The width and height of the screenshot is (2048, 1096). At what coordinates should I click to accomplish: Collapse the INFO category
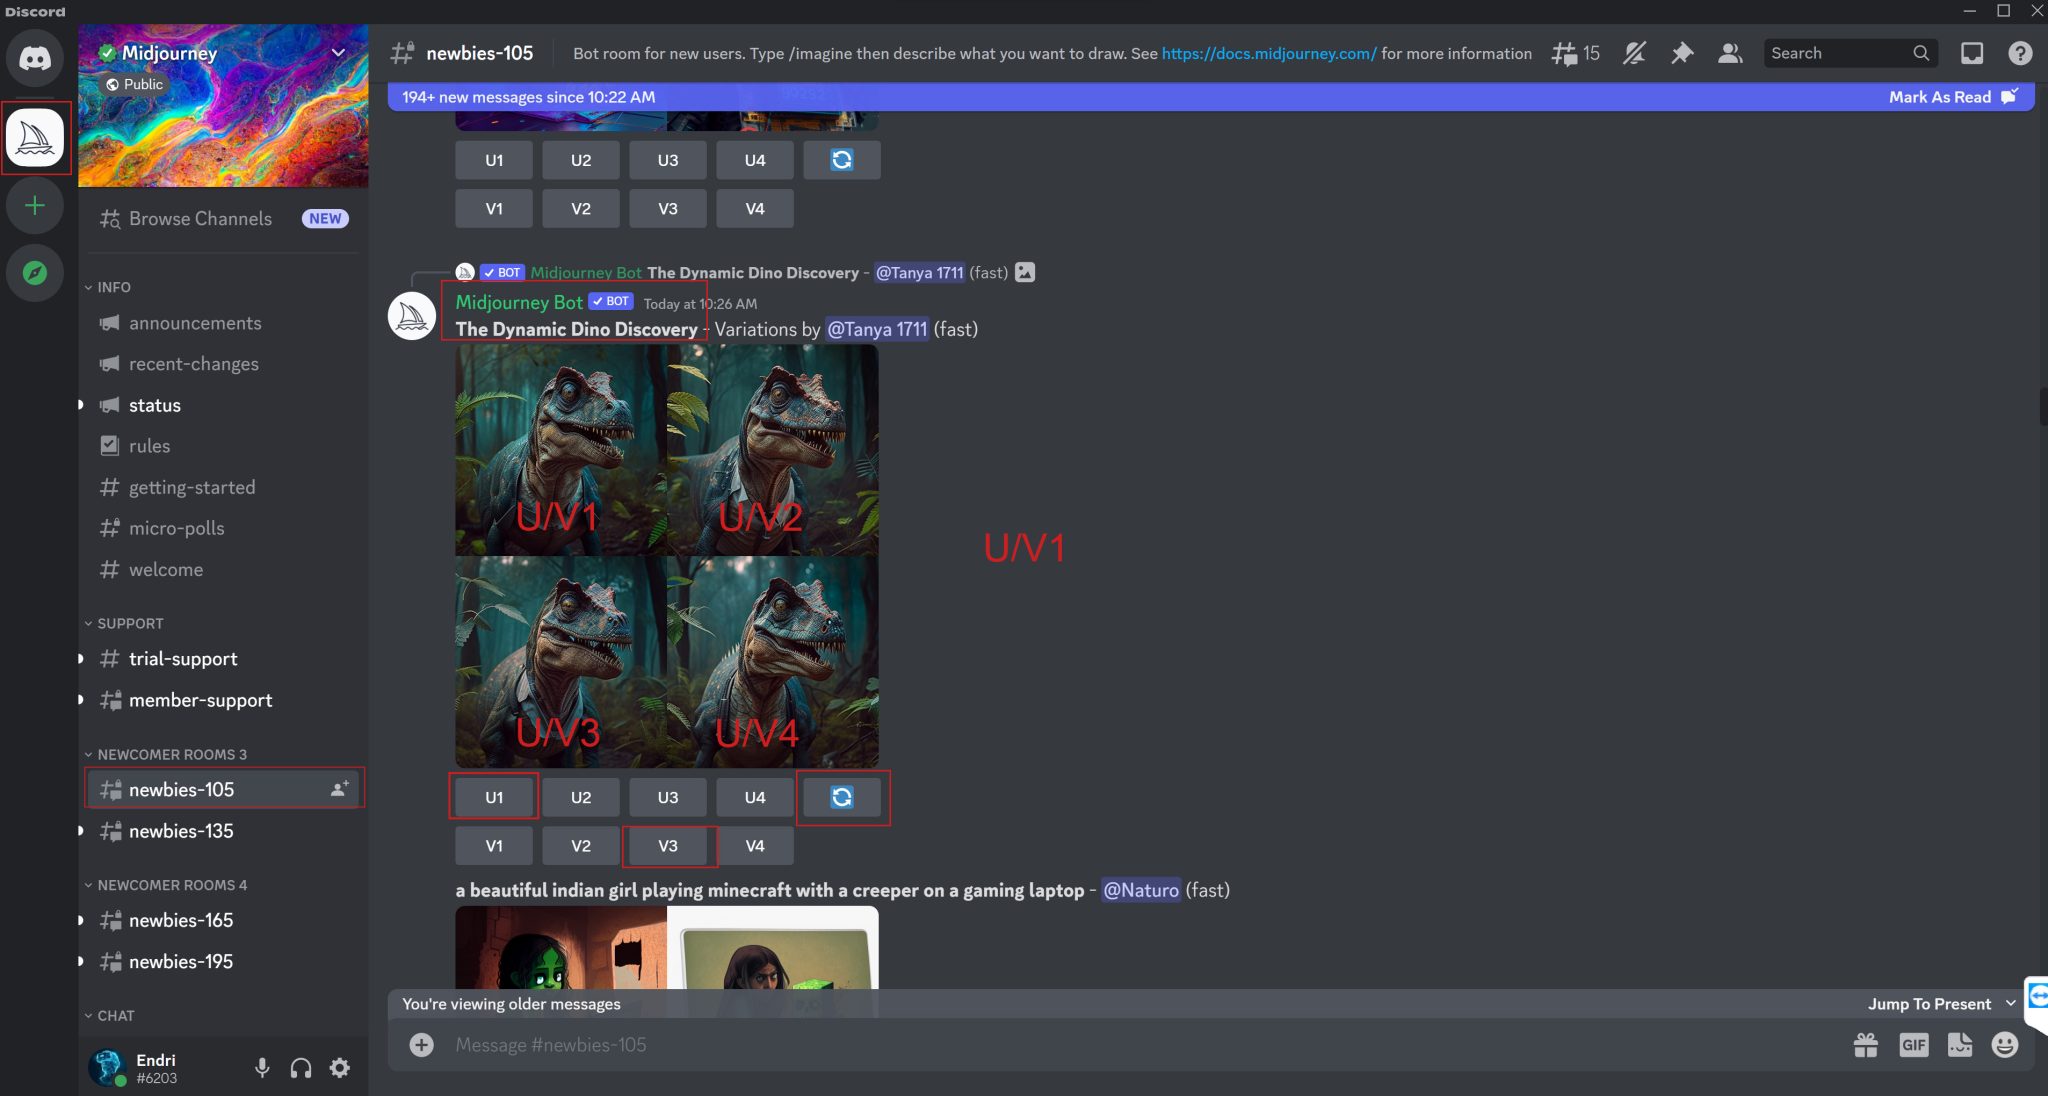coord(113,287)
